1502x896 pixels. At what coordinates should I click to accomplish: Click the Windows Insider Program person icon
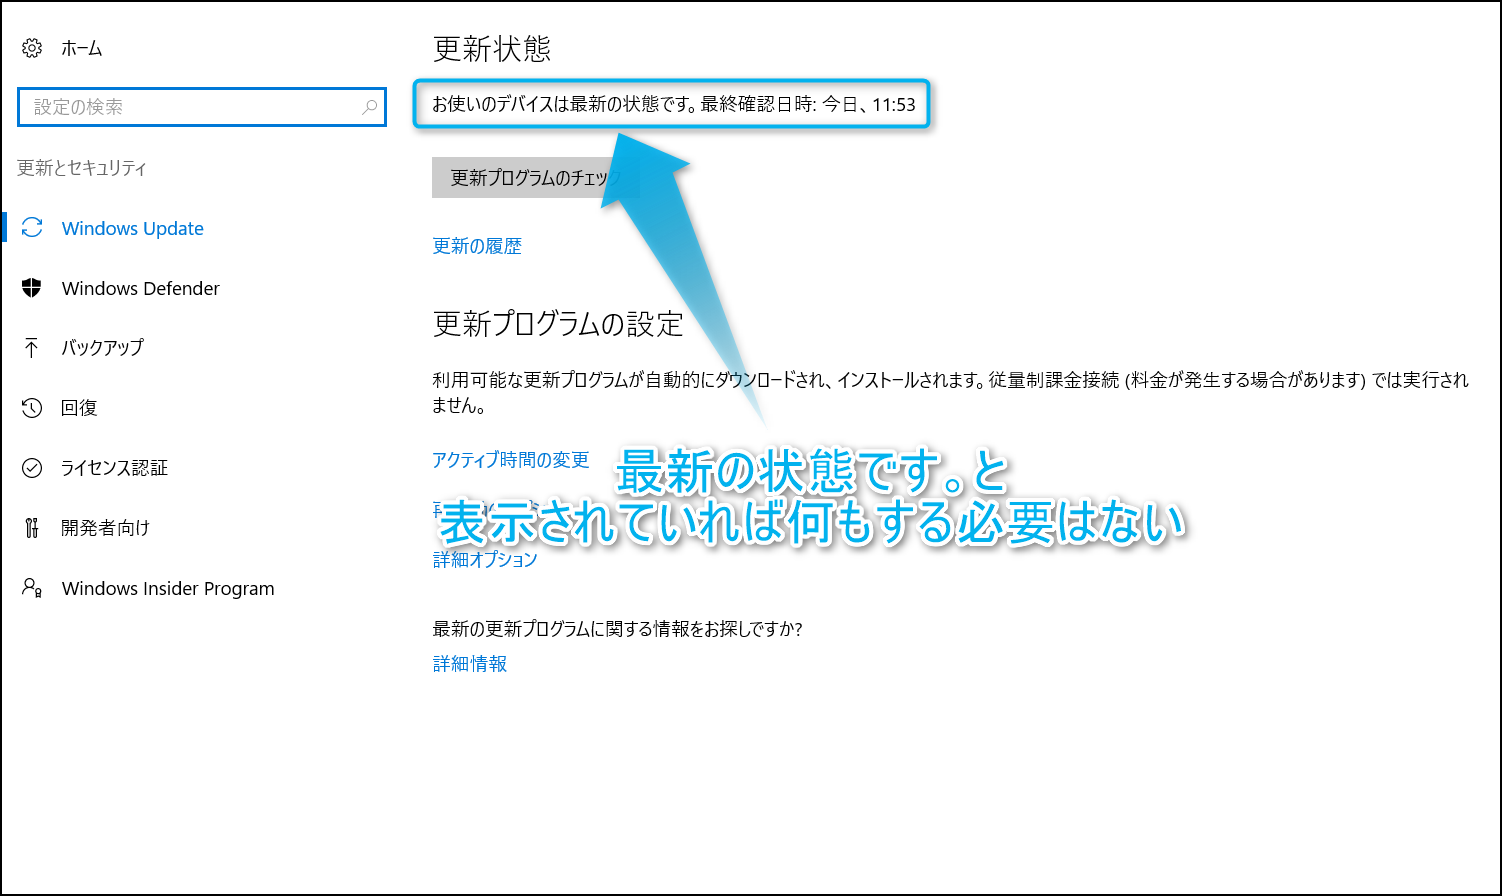[32, 588]
